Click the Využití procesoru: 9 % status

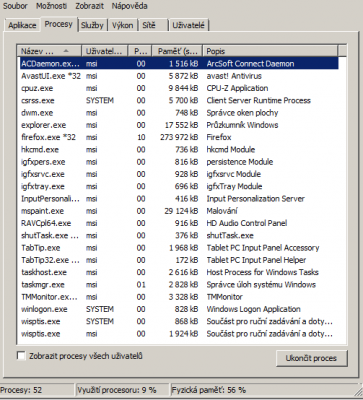tap(117, 390)
